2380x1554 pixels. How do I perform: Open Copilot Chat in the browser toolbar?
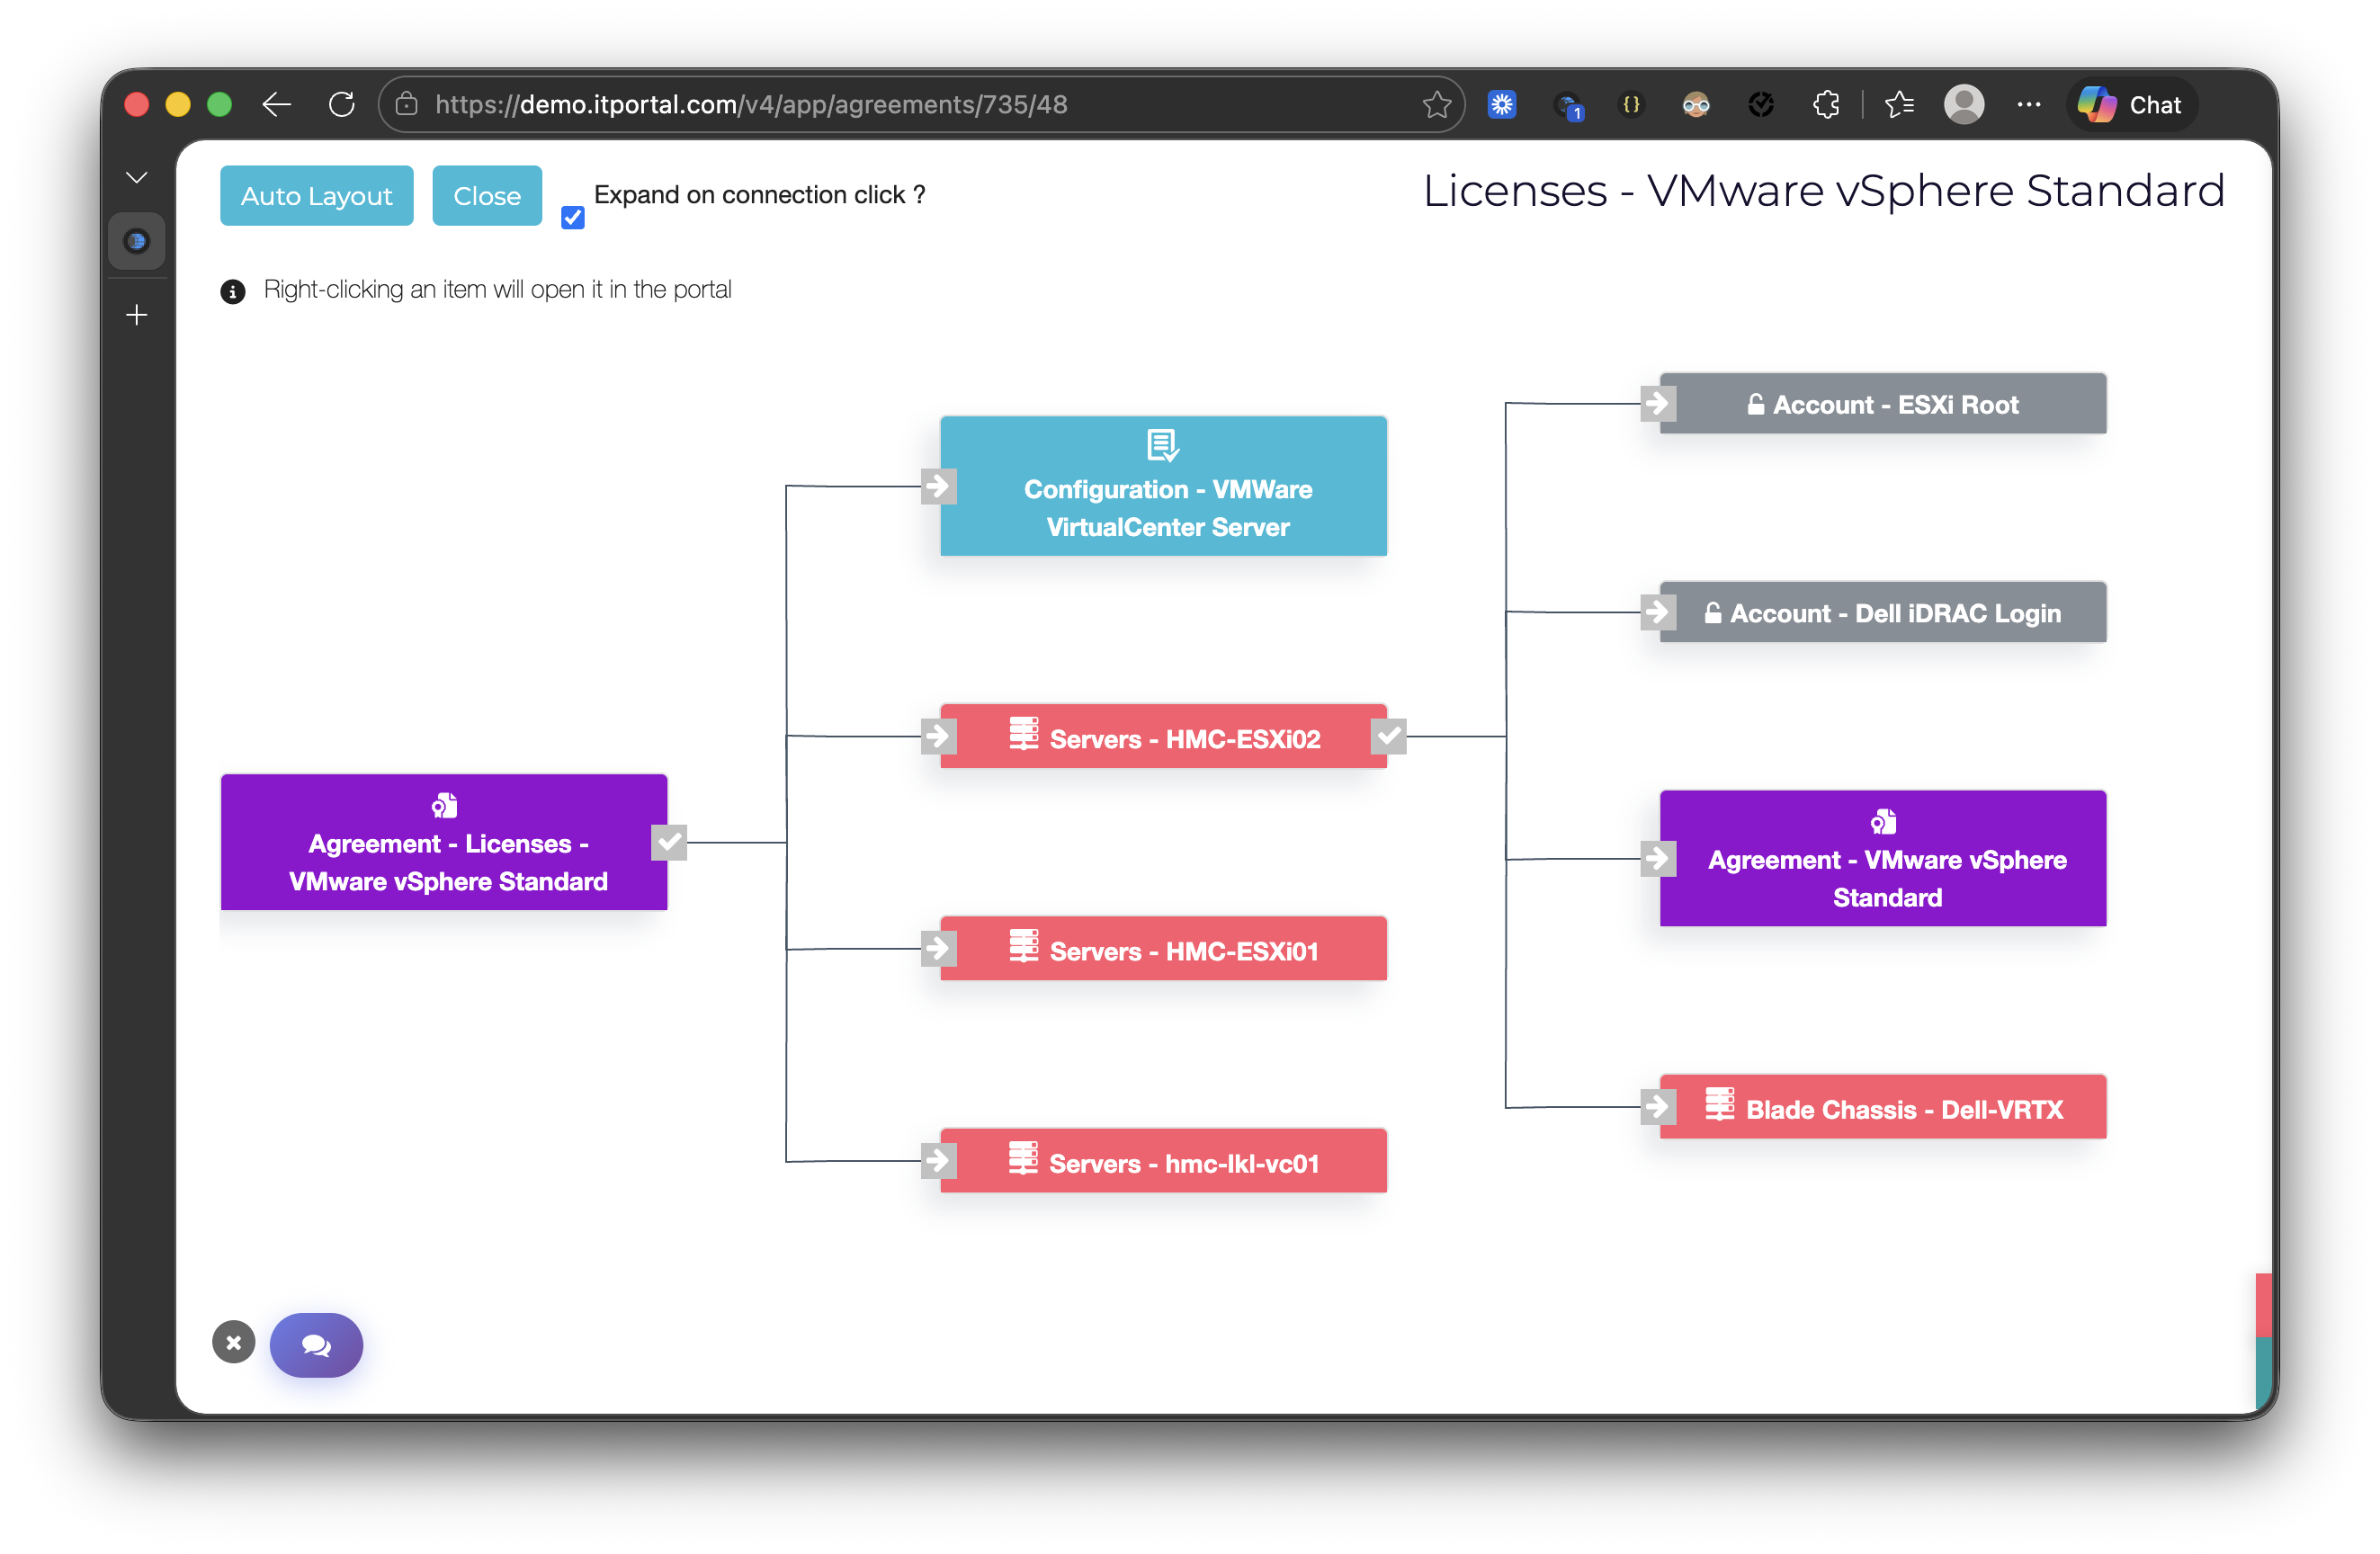click(x=2130, y=104)
